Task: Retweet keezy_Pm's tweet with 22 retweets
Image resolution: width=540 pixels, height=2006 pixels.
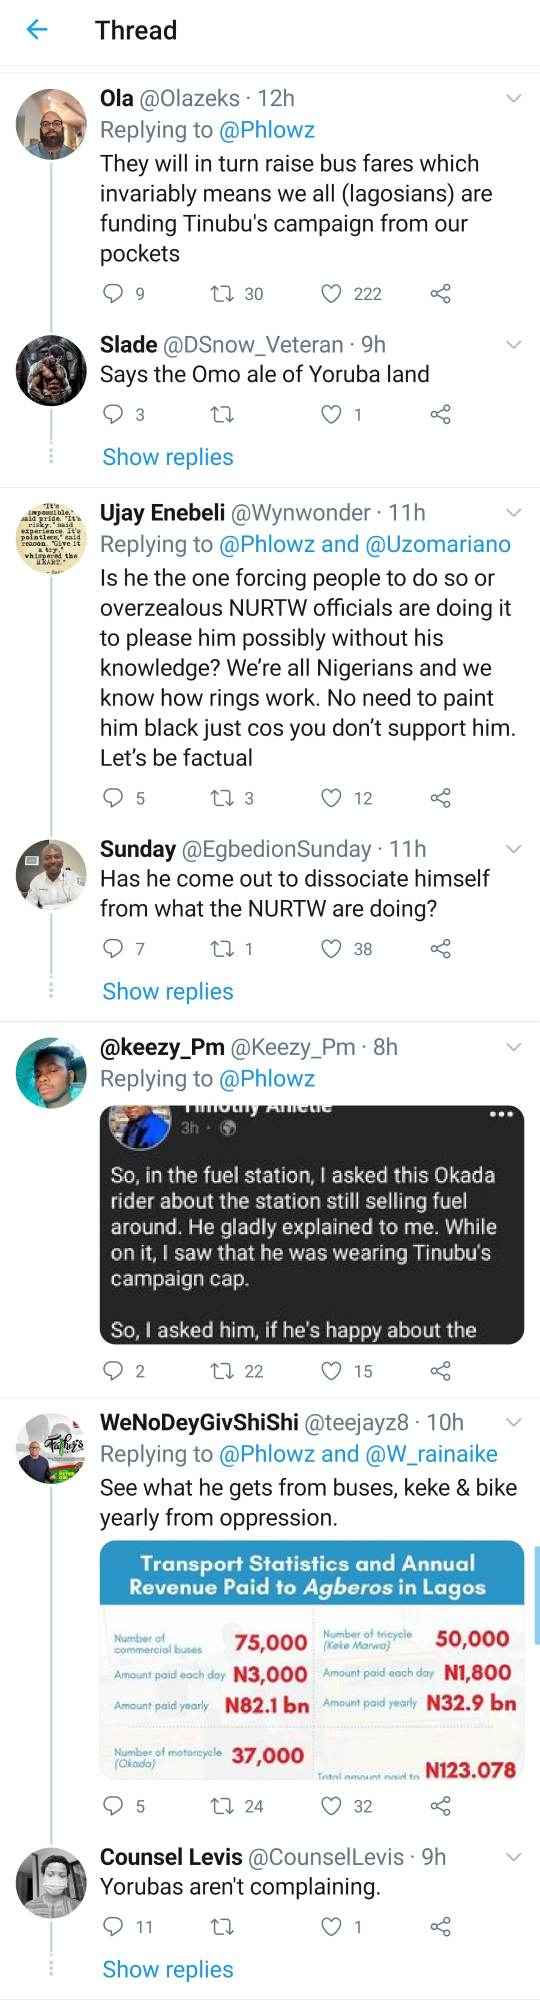Action: 222,1371
